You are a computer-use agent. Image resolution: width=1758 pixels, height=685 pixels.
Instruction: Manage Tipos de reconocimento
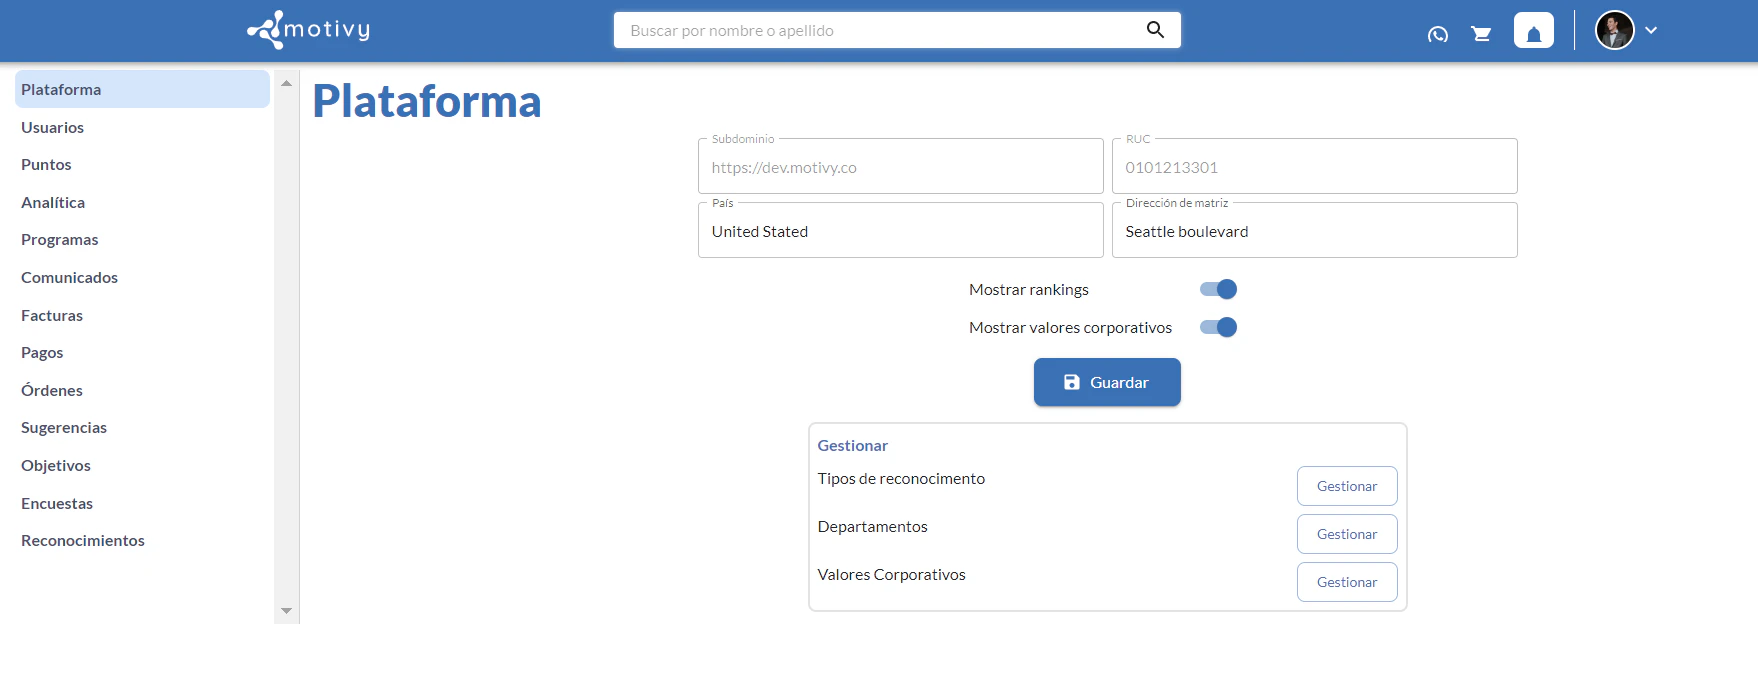pos(1347,486)
